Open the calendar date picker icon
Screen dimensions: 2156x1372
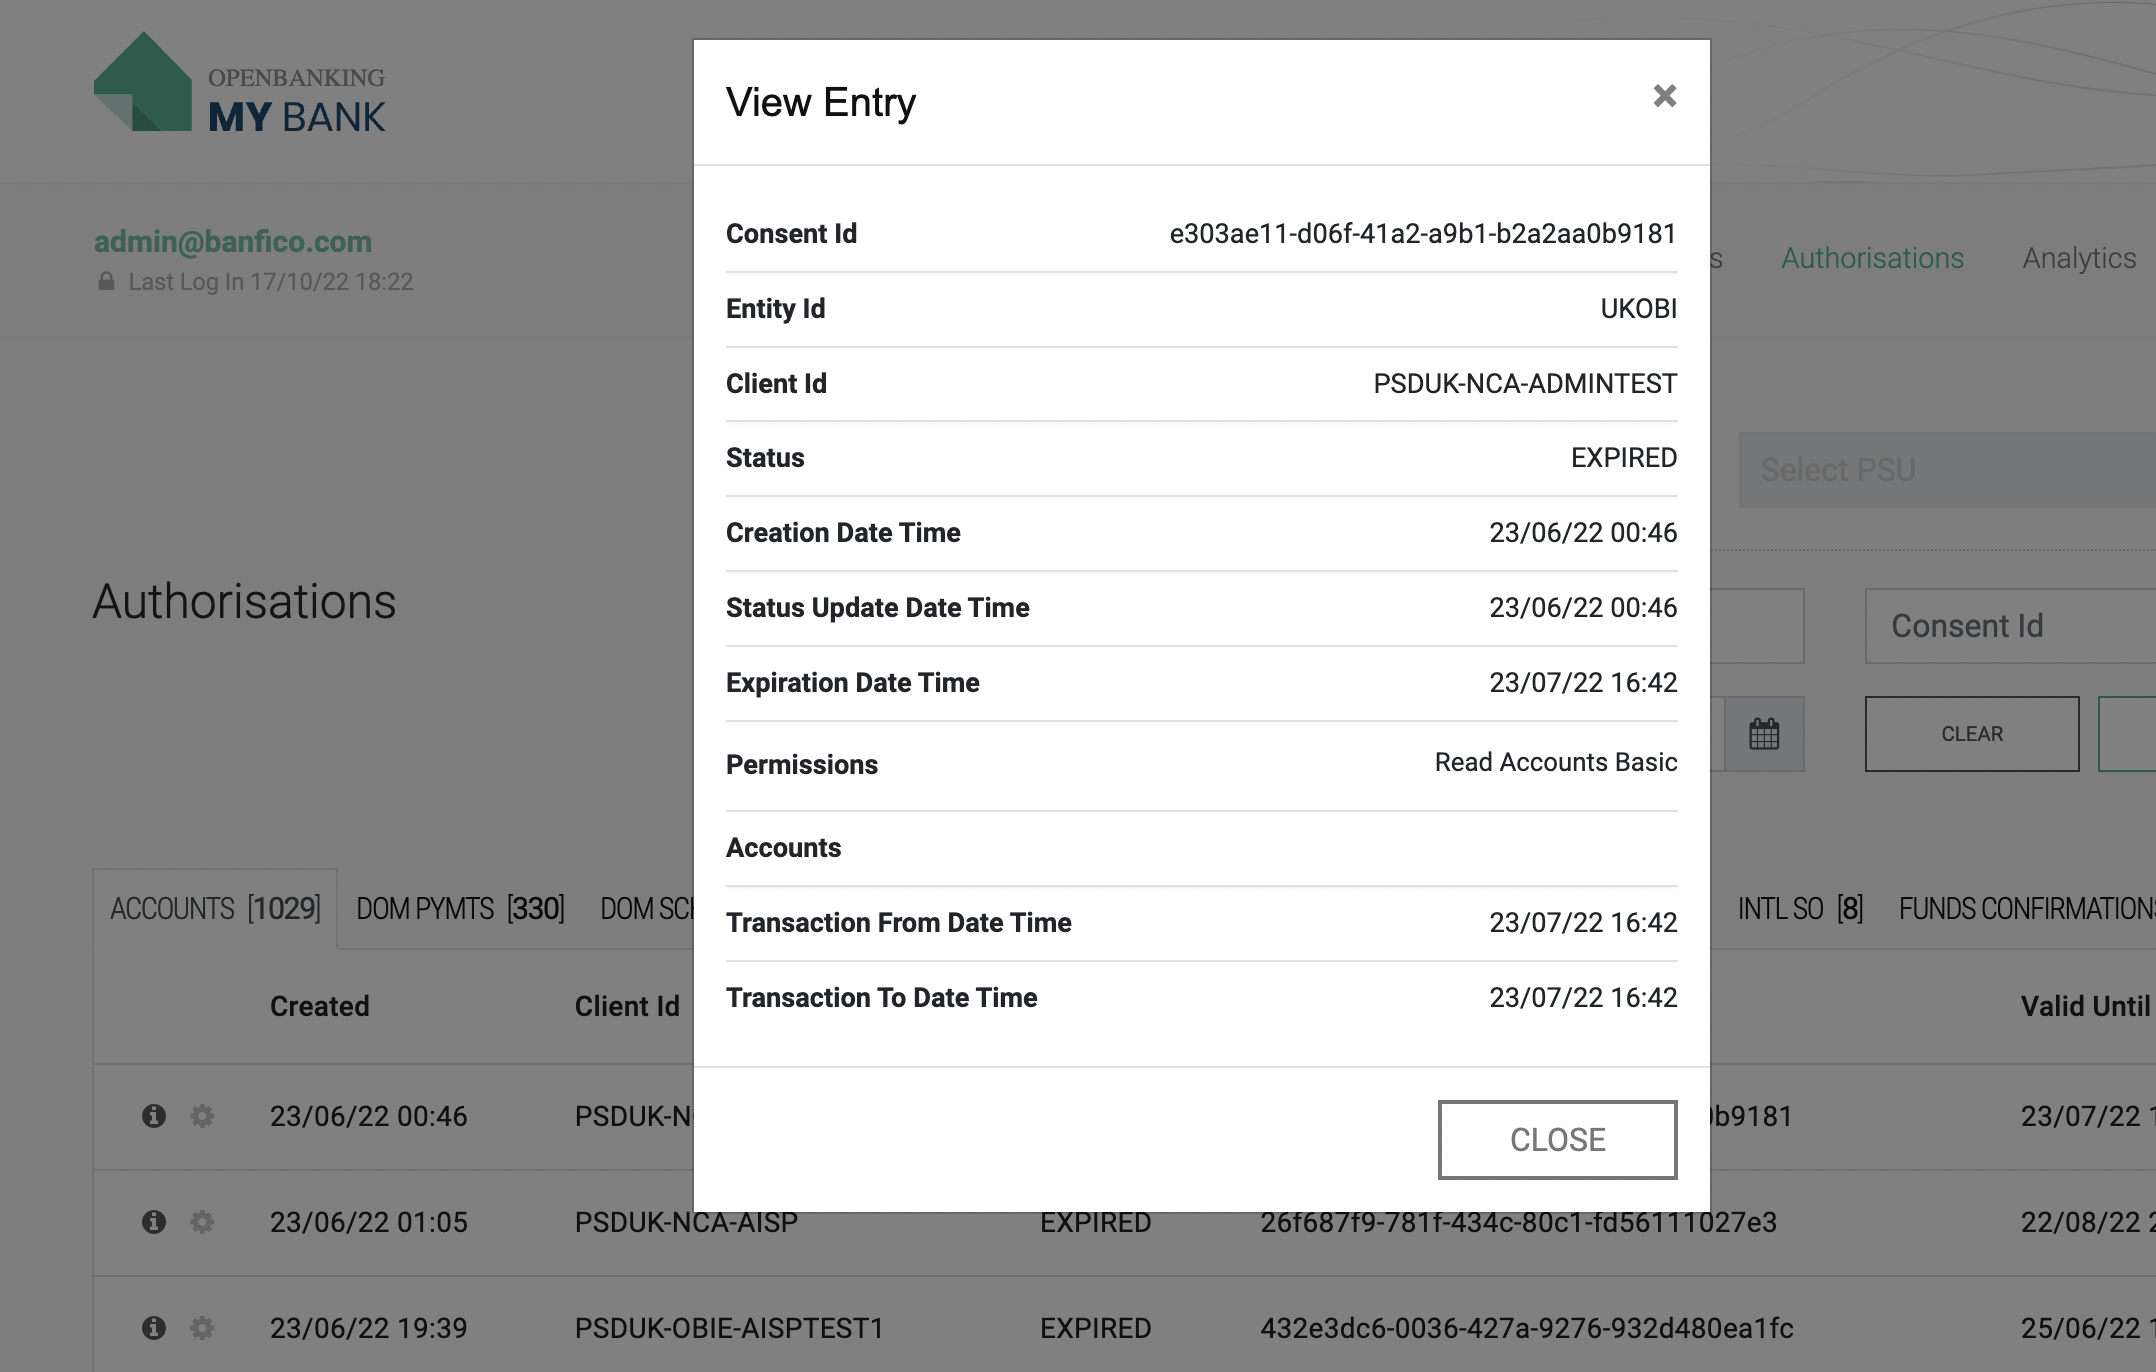coord(1764,734)
